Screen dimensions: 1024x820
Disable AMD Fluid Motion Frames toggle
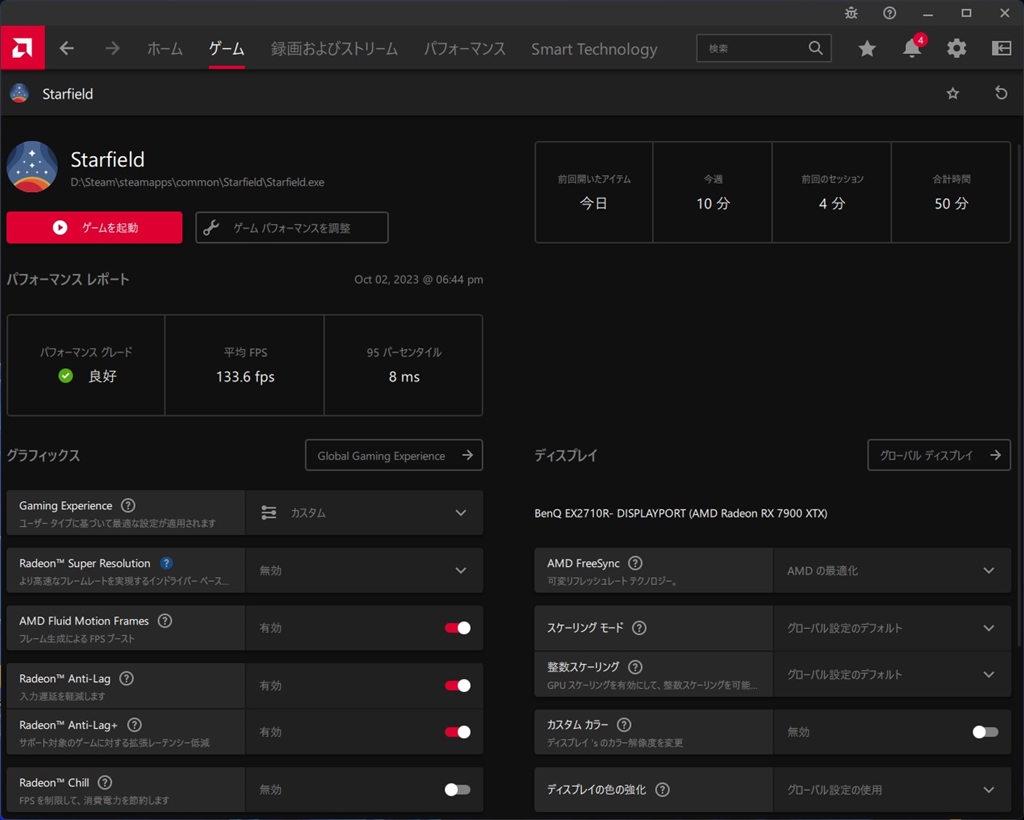point(457,628)
